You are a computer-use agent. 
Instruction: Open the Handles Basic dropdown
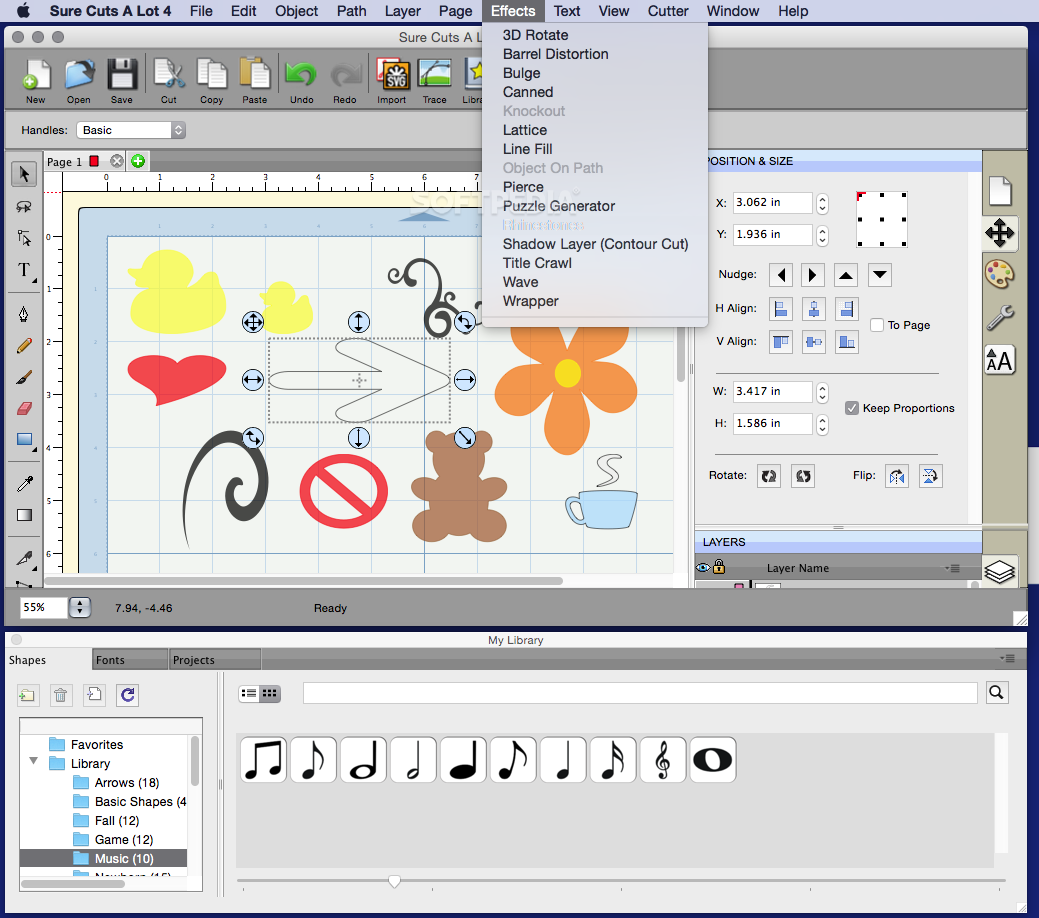pos(131,130)
